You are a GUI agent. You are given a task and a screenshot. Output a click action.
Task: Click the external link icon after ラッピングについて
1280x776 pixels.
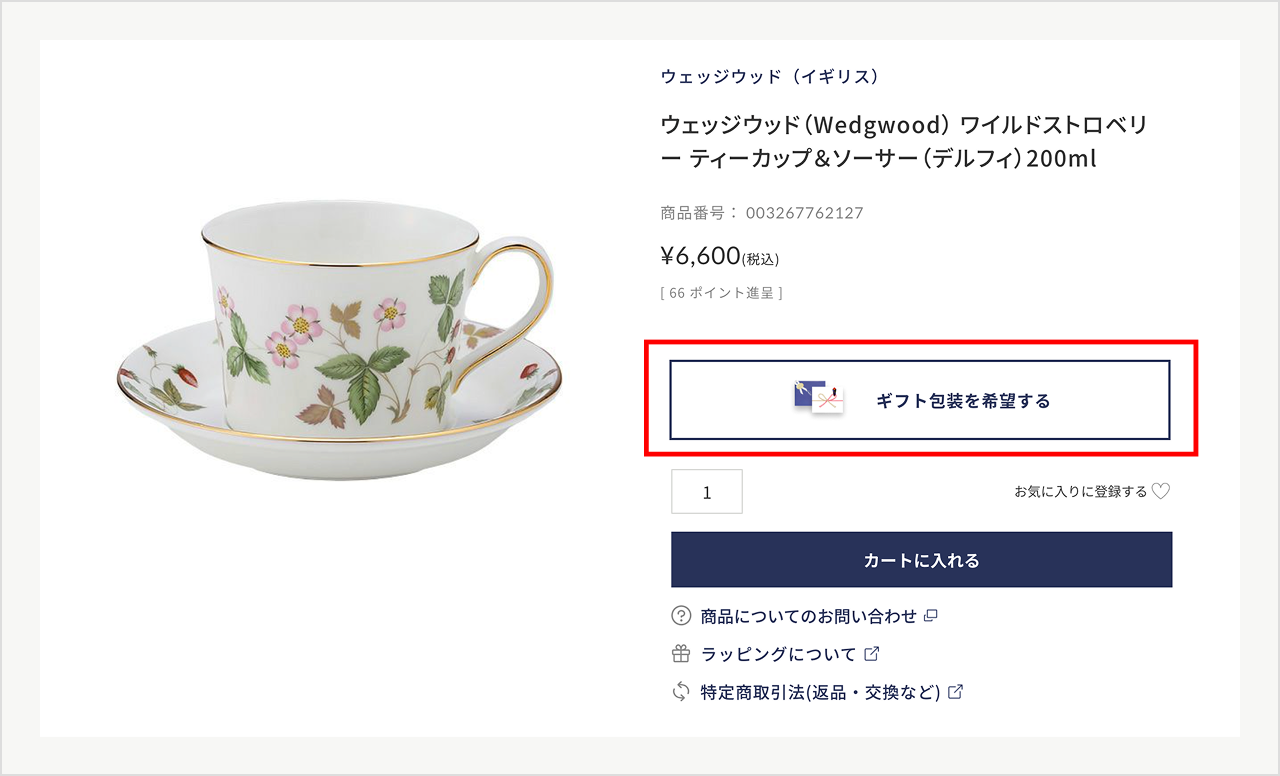(x=871, y=654)
